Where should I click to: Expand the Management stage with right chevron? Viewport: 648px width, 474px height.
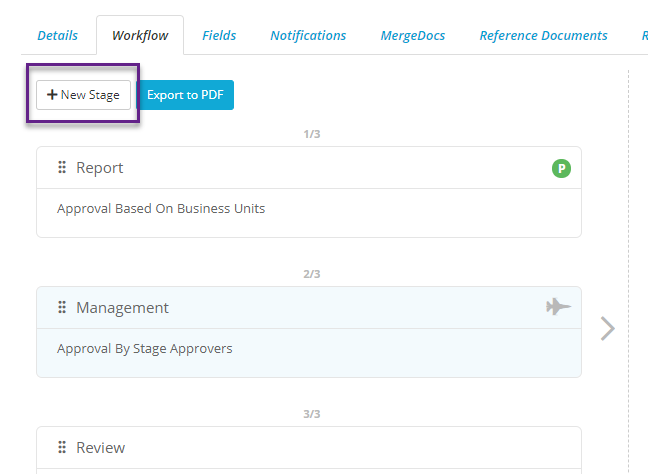click(608, 329)
